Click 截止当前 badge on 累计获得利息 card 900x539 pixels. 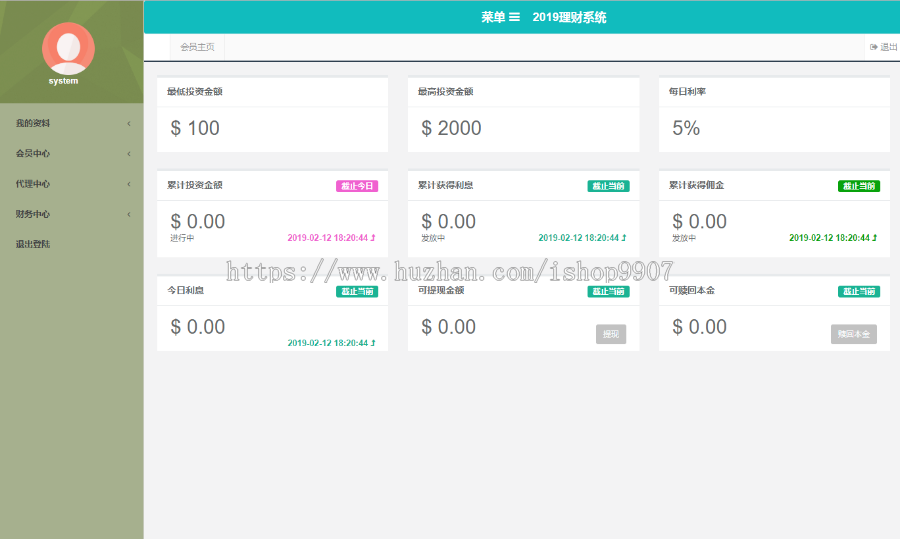[608, 186]
